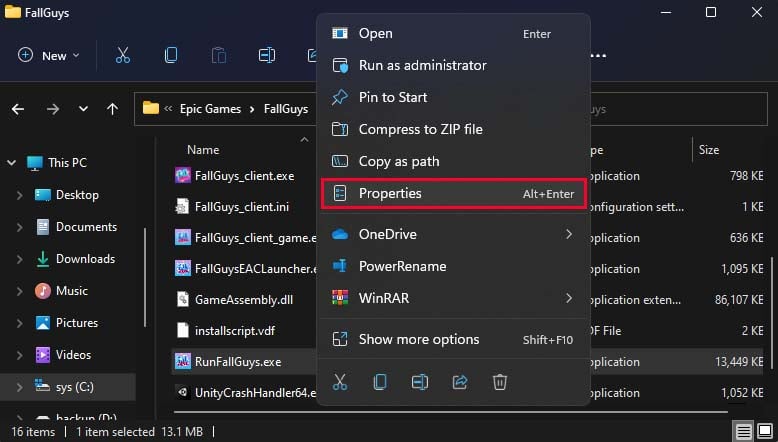Image resolution: width=778 pixels, height=442 pixels.
Task: Click the navigation pane scrollbar
Action: pyautogui.click(x=145, y=277)
